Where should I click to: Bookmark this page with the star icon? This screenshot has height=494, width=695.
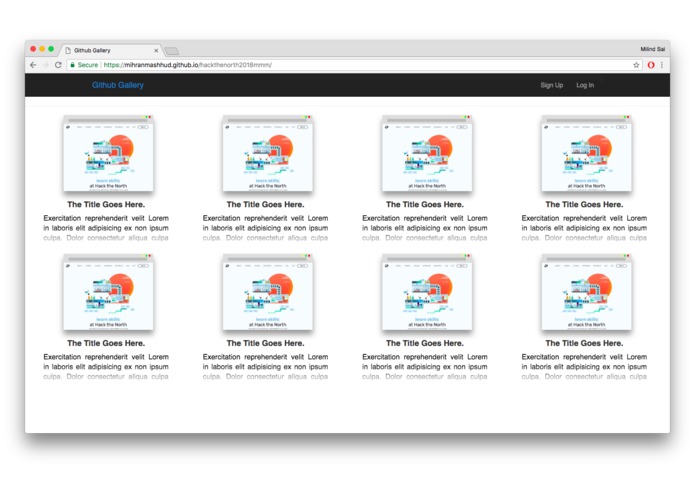[636, 65]
